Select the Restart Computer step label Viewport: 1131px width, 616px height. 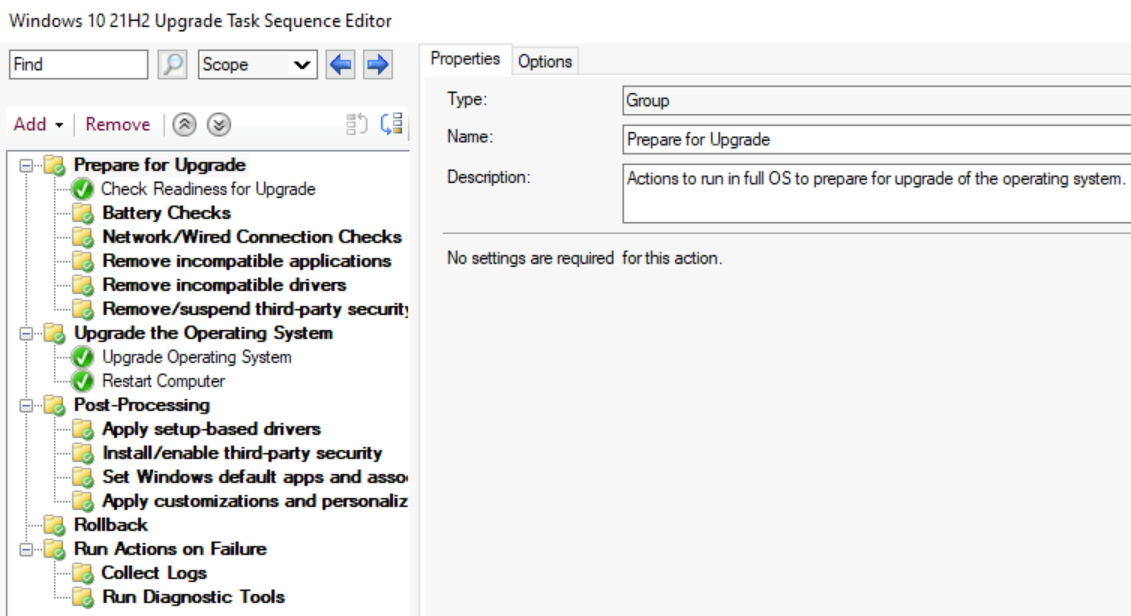[x=164, y=381]
